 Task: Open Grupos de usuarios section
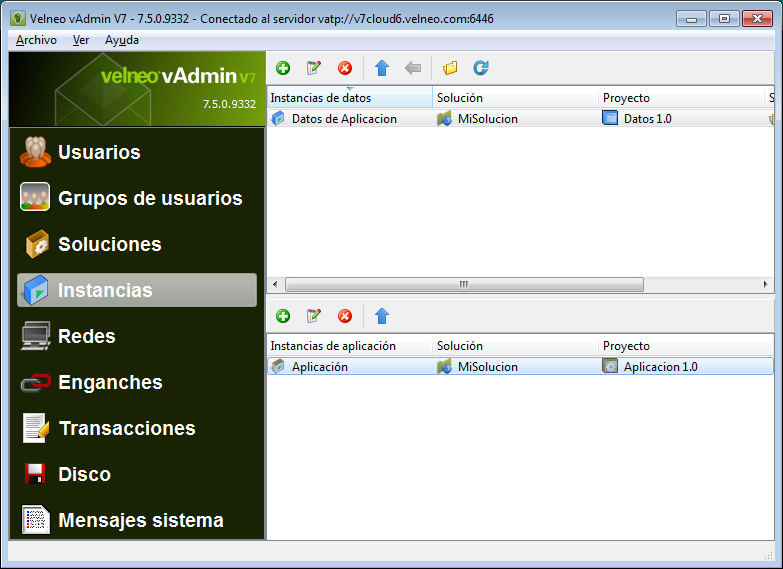pos(137,198)
